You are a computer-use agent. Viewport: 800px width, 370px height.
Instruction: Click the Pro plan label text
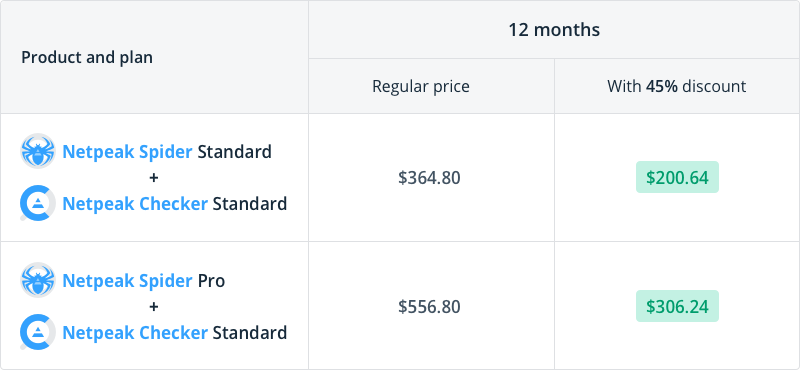[x=211, y=281]
